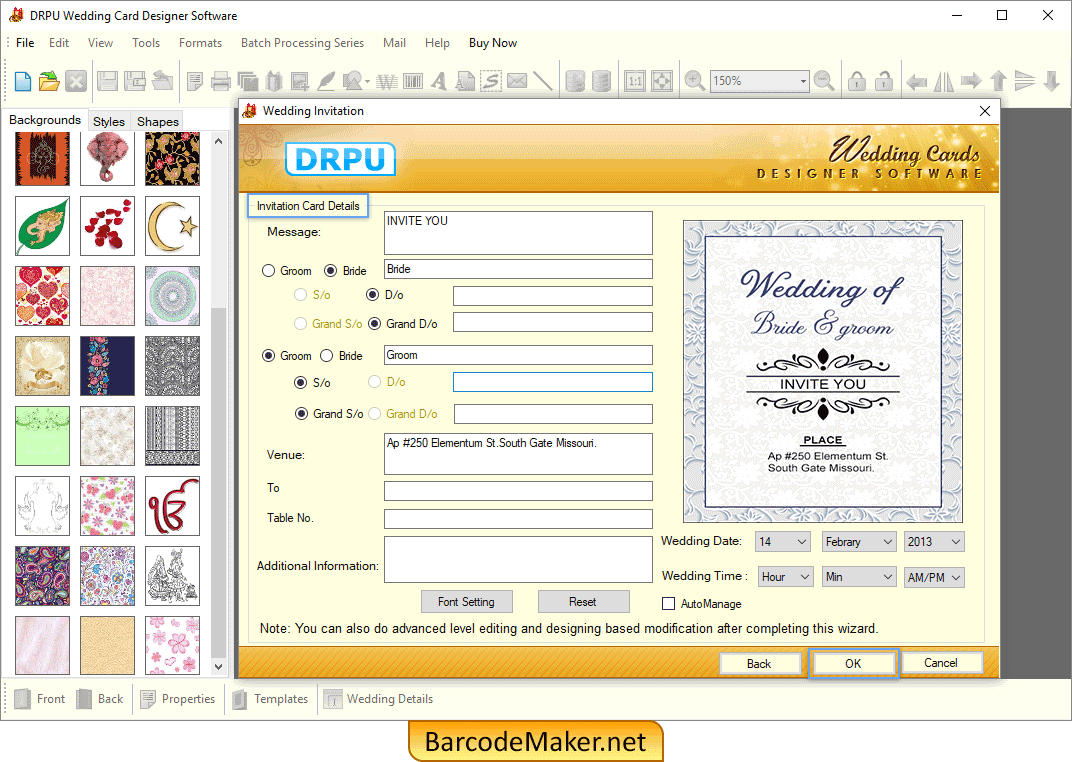
Task: Select the crescent moon and star background
Action: click(172, 226)
